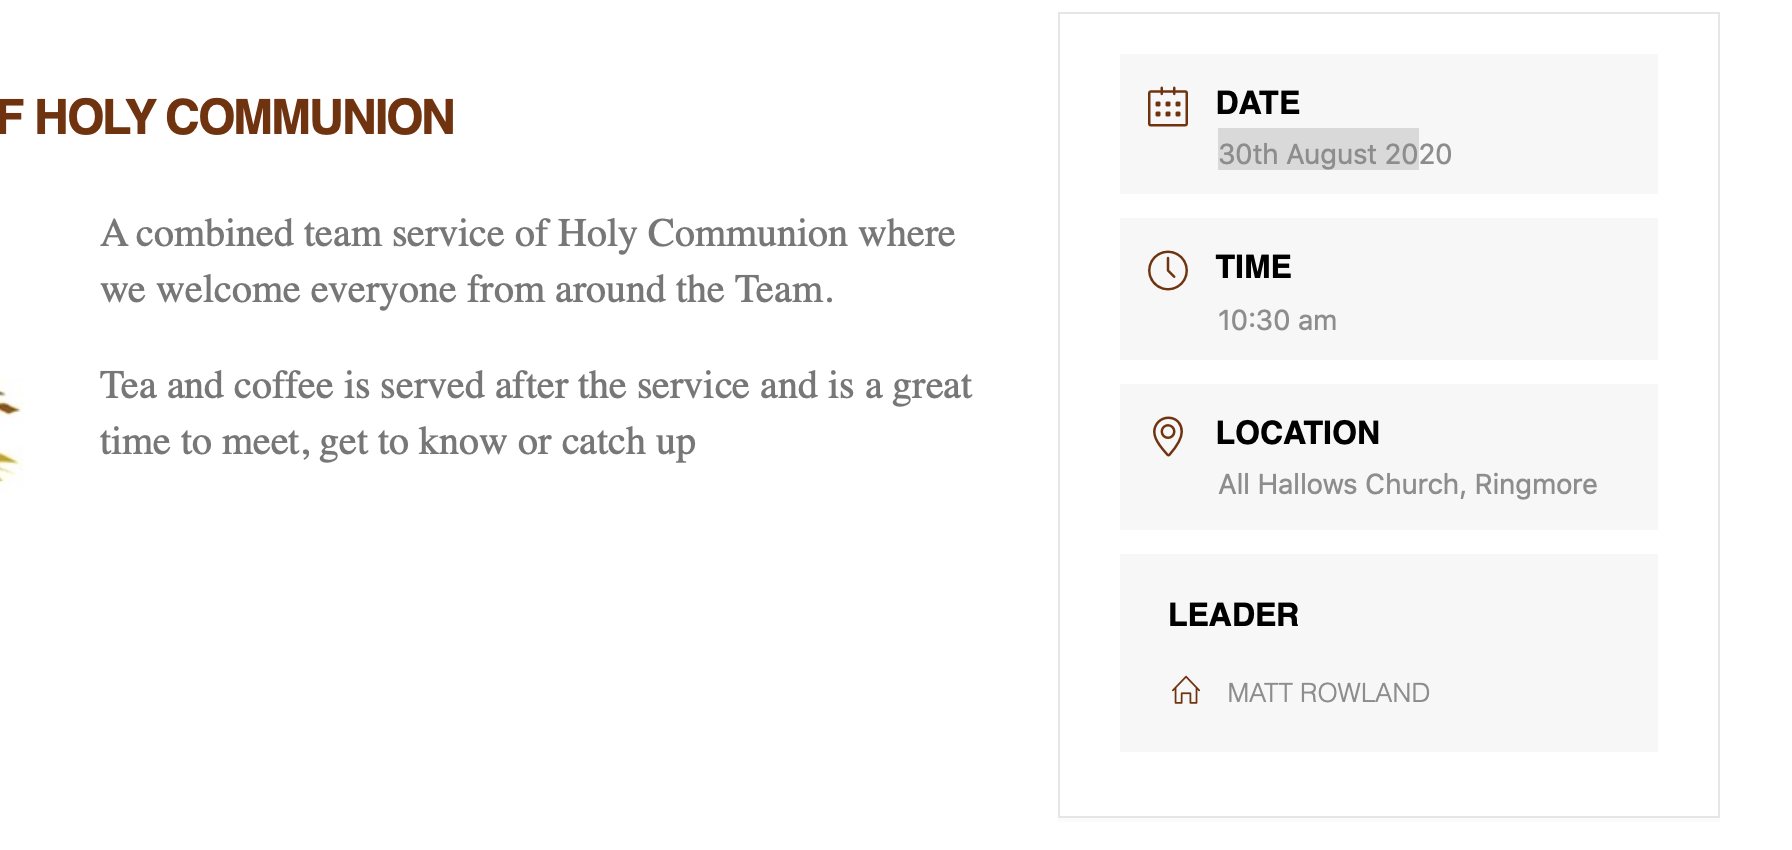Click the HOLY COMMUNION page title
The image size is (1792, 850).
tap(227, 118)
